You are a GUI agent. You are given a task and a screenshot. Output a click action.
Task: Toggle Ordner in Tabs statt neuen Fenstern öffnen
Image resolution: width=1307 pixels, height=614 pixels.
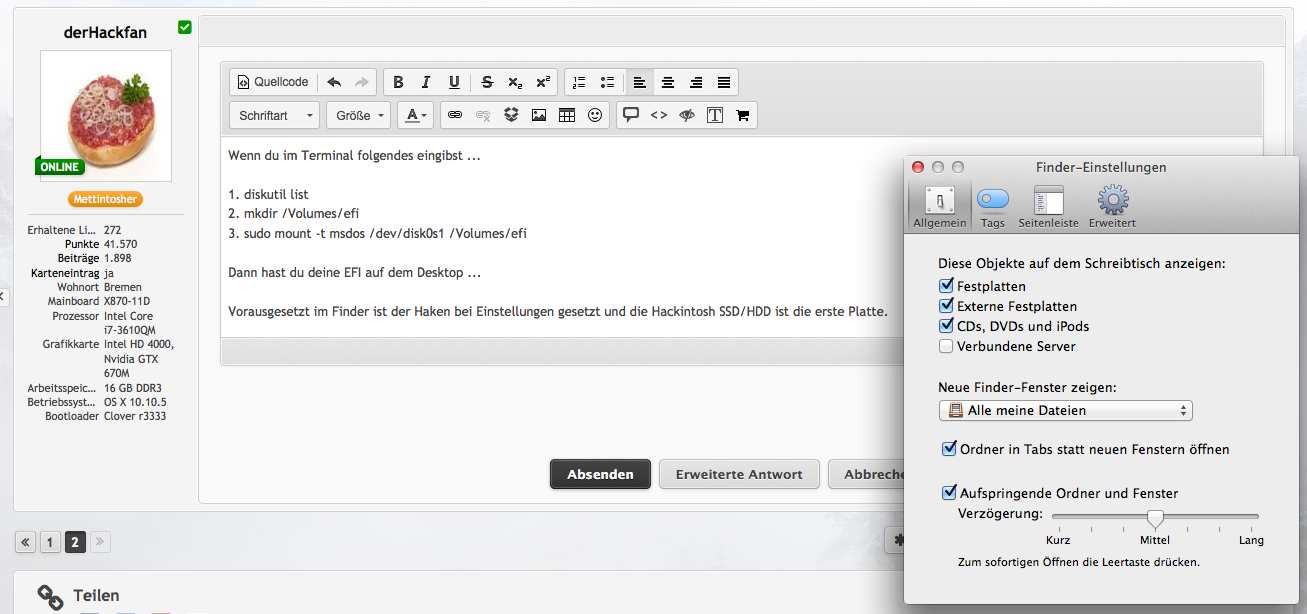949,449
